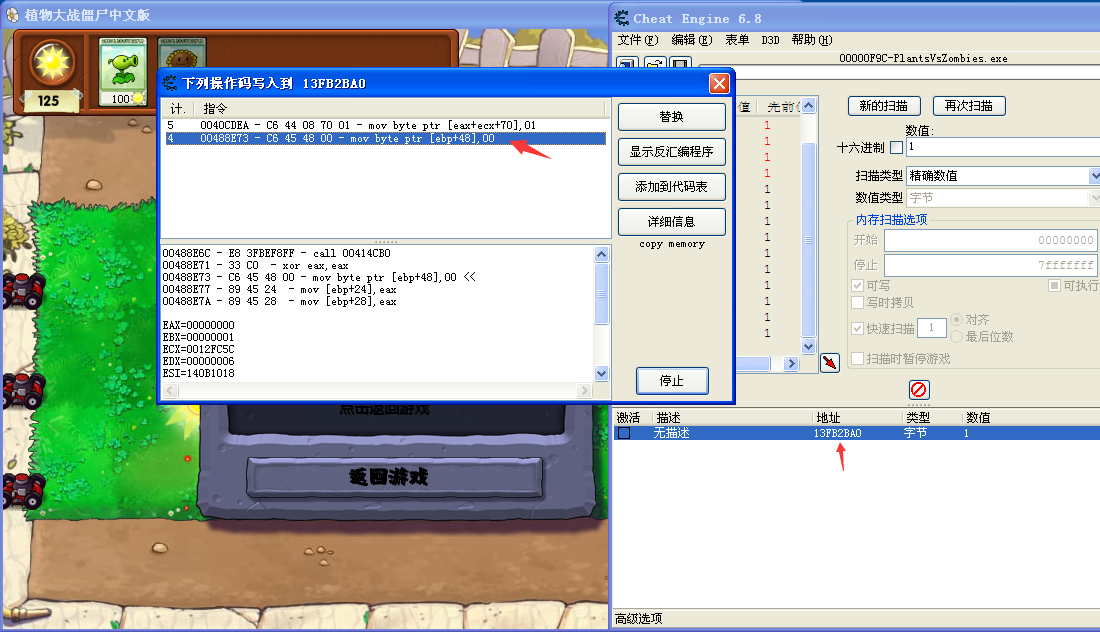1100x632 pixels.
Task: Click the 停止 stop button
Action: click(672, 381)
